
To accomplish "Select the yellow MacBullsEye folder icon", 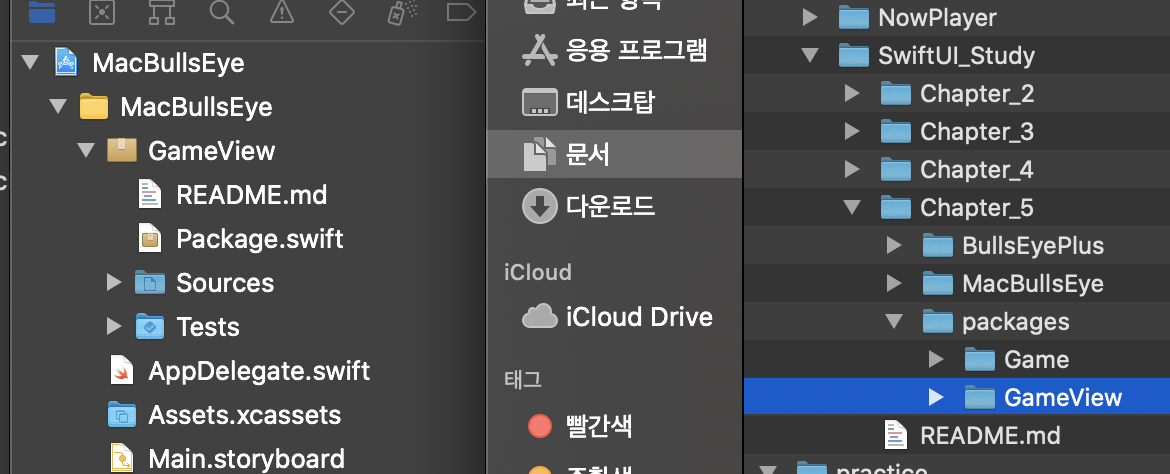I will pyautogui.click(x=94, y=107).
